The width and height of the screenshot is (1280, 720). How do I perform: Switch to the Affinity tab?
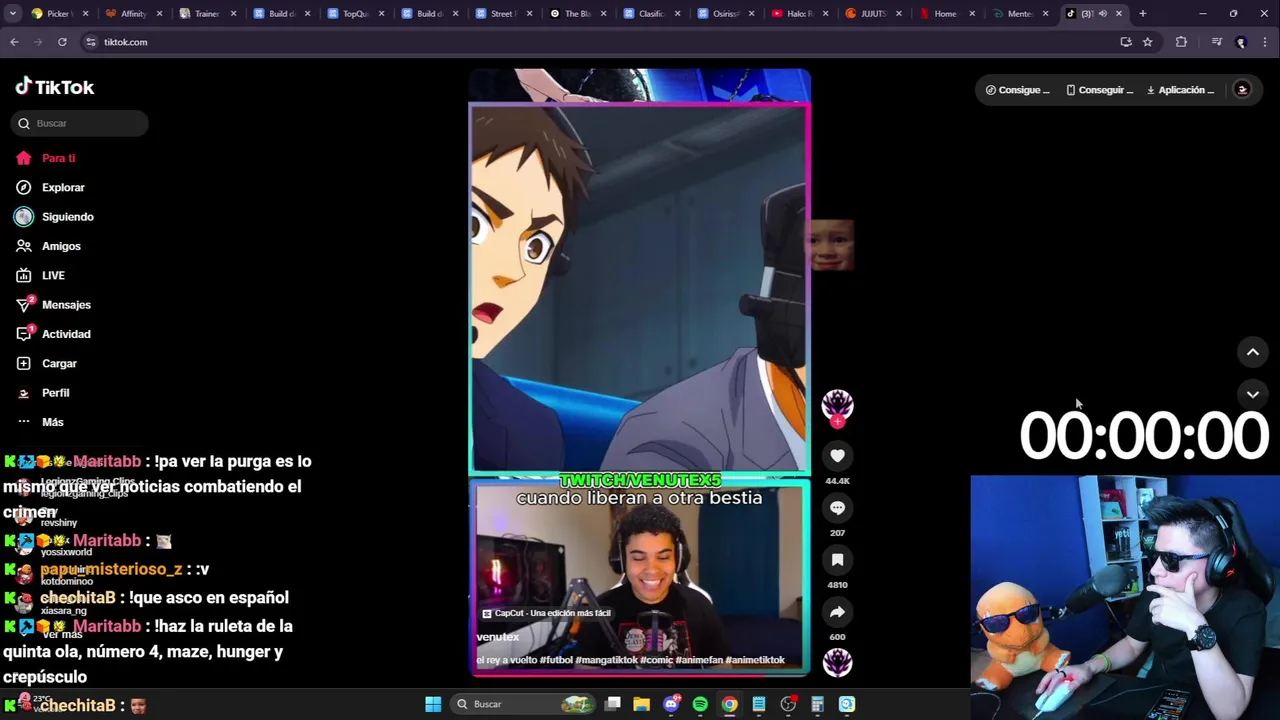pos(133,14)
